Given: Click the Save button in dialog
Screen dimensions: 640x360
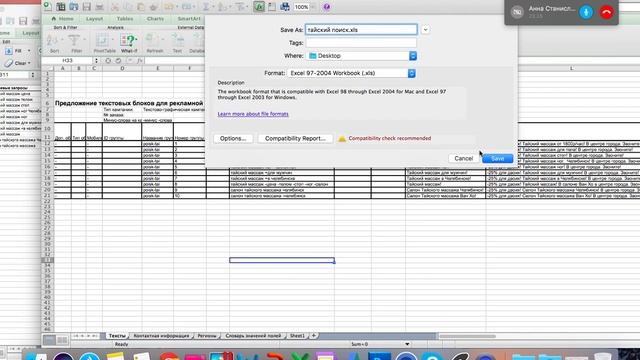Looking at the screenshot, I should click(498, 158).
